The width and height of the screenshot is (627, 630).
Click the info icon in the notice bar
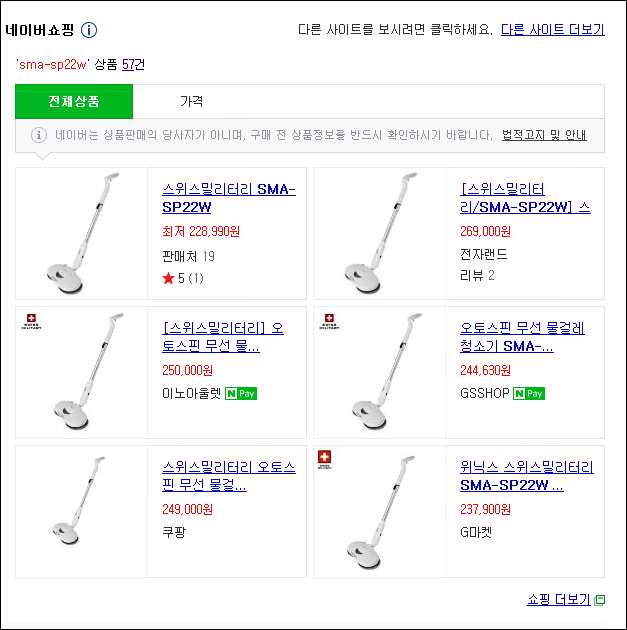click(x=39, y=135)
